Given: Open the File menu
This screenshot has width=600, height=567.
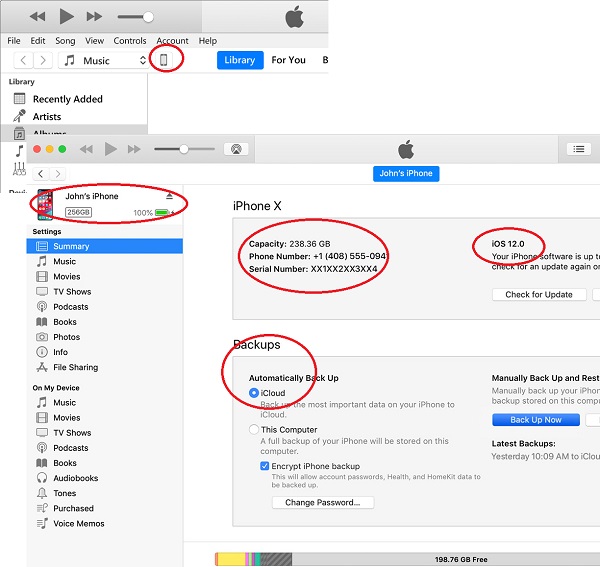Looking at the screenshot, I should coord(14,41).
